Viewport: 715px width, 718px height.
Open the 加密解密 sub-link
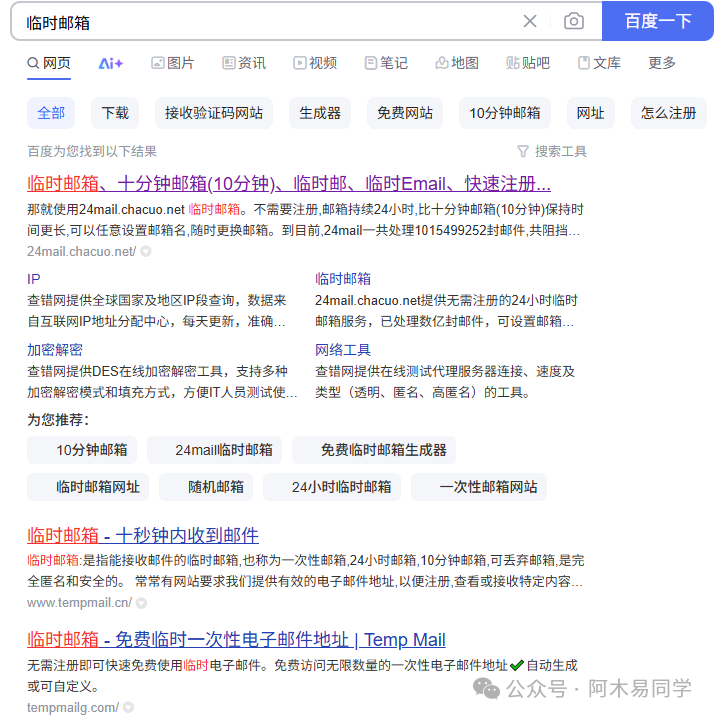(x=55, y=350)
